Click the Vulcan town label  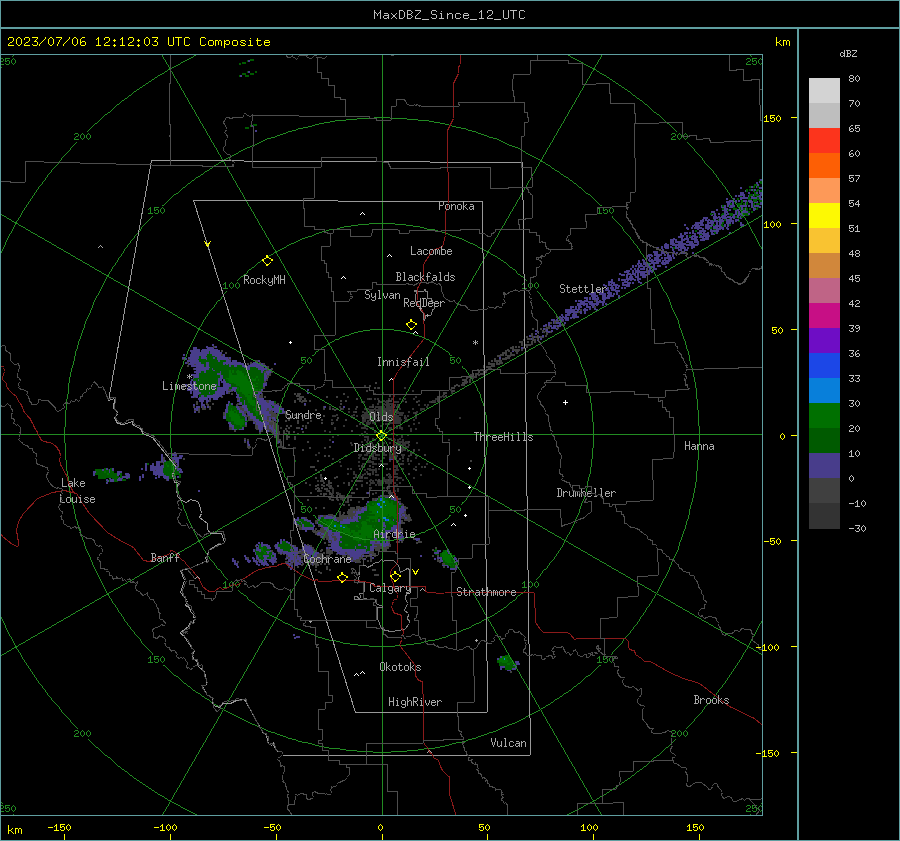[508, 743]
